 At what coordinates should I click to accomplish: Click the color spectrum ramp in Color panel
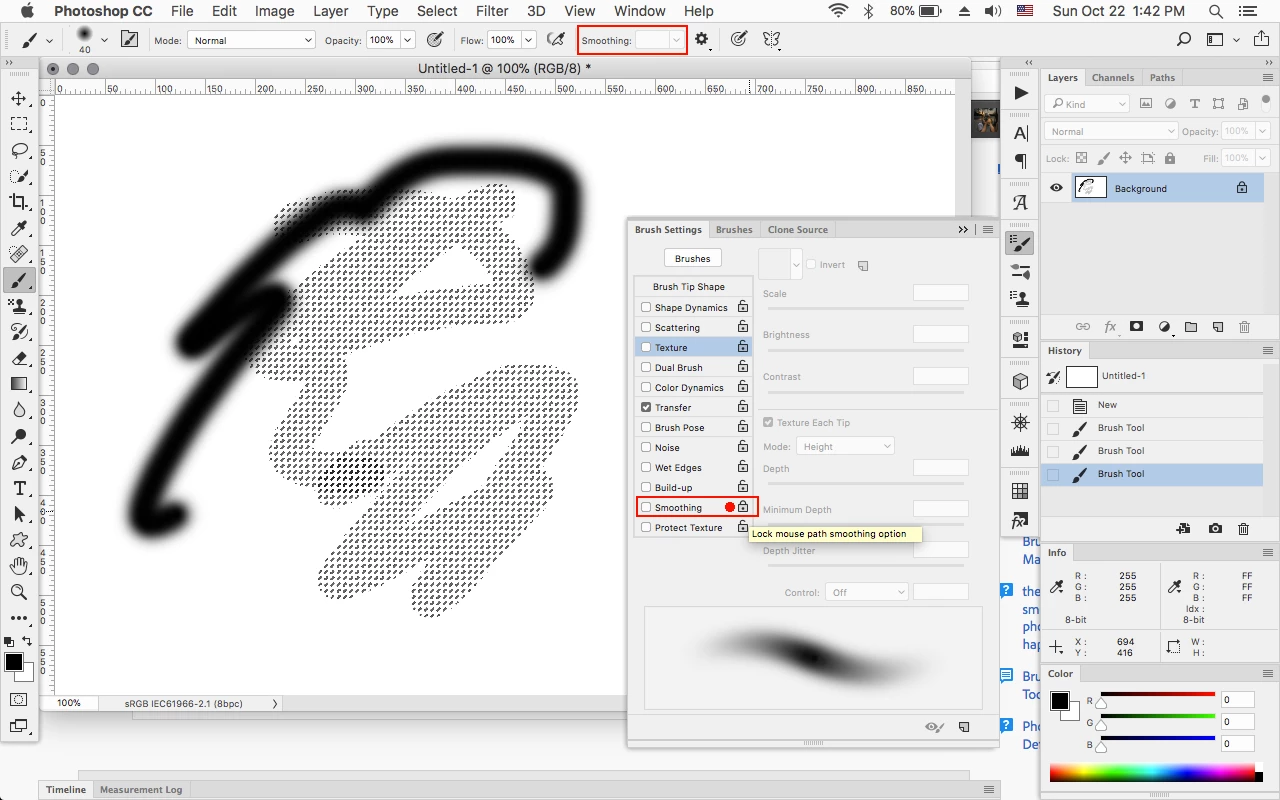1152,773
